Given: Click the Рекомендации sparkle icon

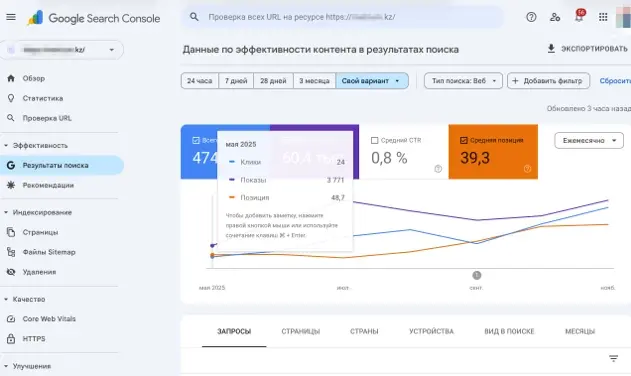Looking at the screenshot, I should (11, 185).
